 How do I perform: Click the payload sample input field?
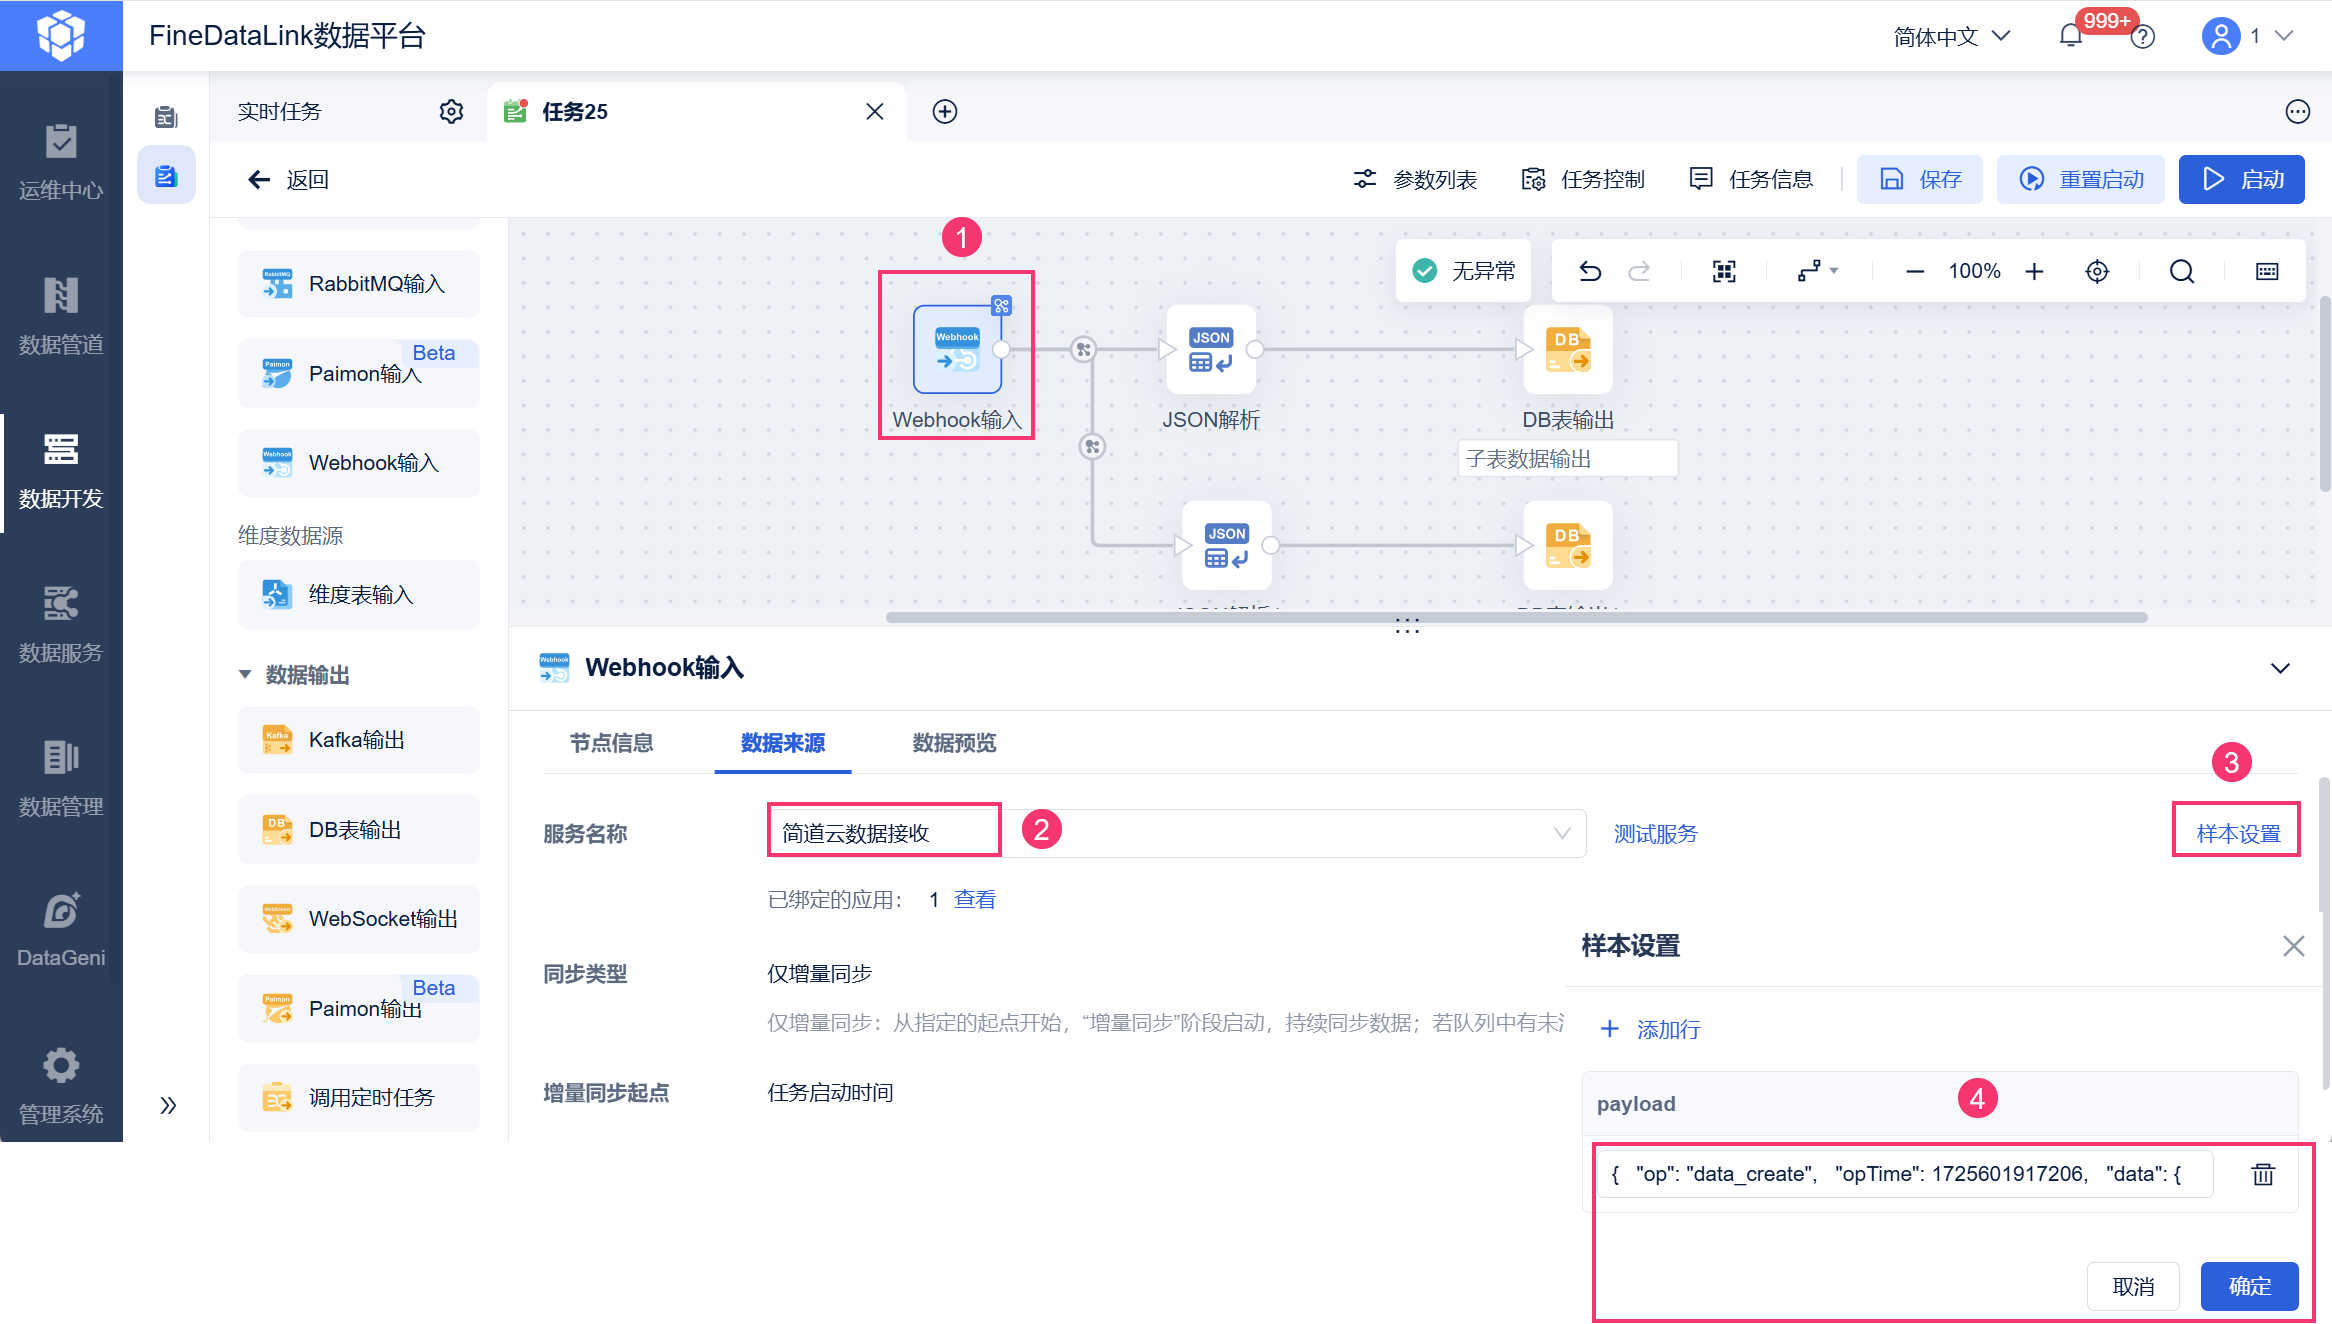(x=1905, y=1174)
